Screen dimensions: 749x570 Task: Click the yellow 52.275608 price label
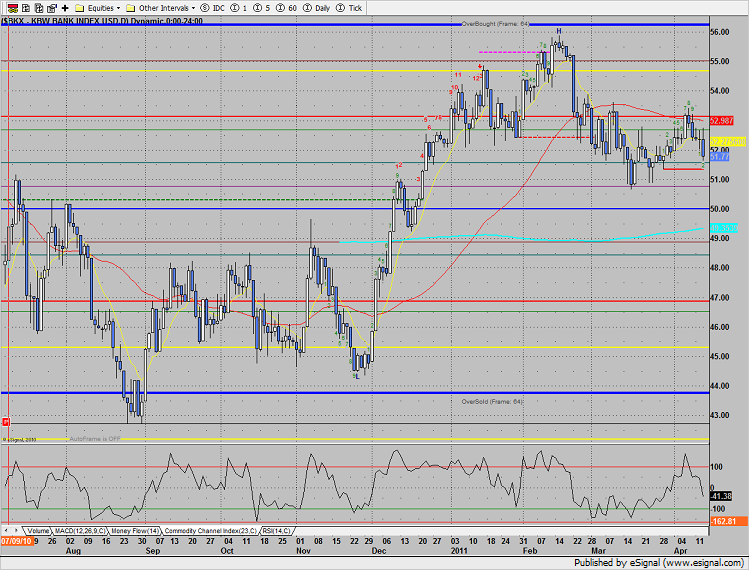click(x=728, y=142)
